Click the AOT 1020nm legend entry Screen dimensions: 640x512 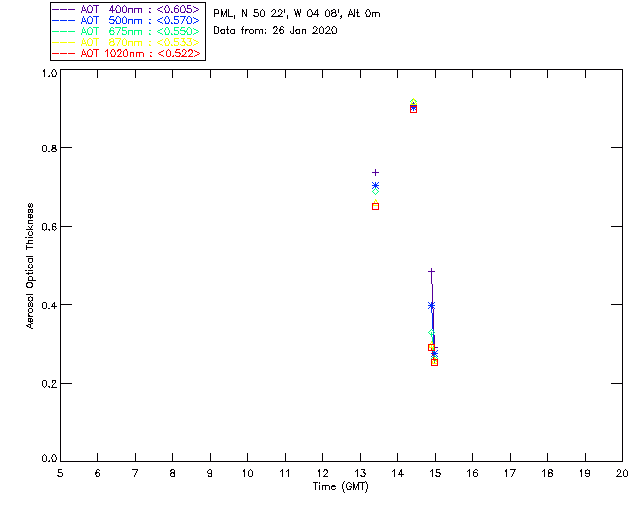[x=126, y=53]
